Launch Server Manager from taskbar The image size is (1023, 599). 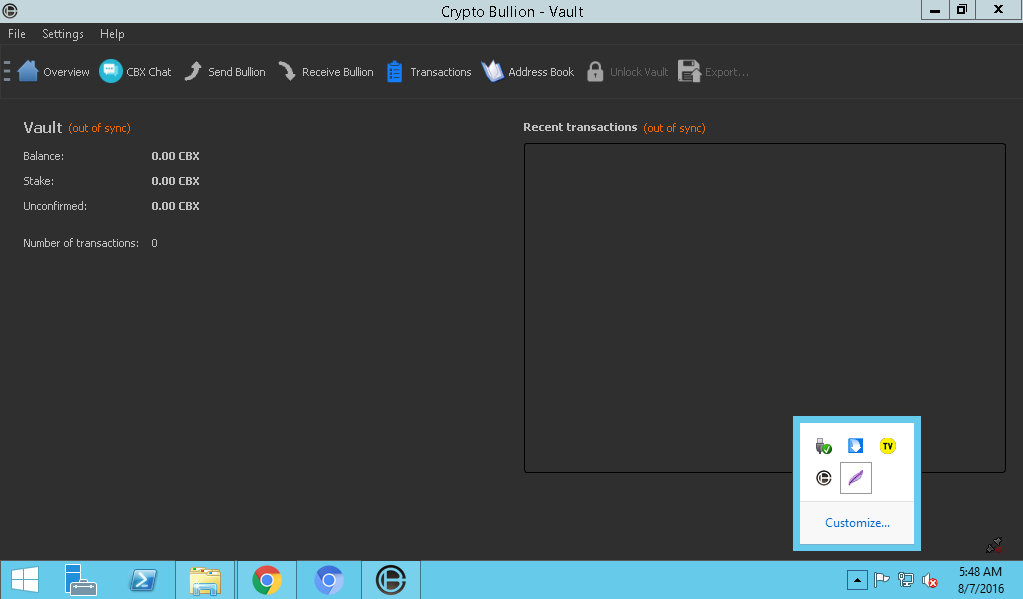click(x=80, y=579)
